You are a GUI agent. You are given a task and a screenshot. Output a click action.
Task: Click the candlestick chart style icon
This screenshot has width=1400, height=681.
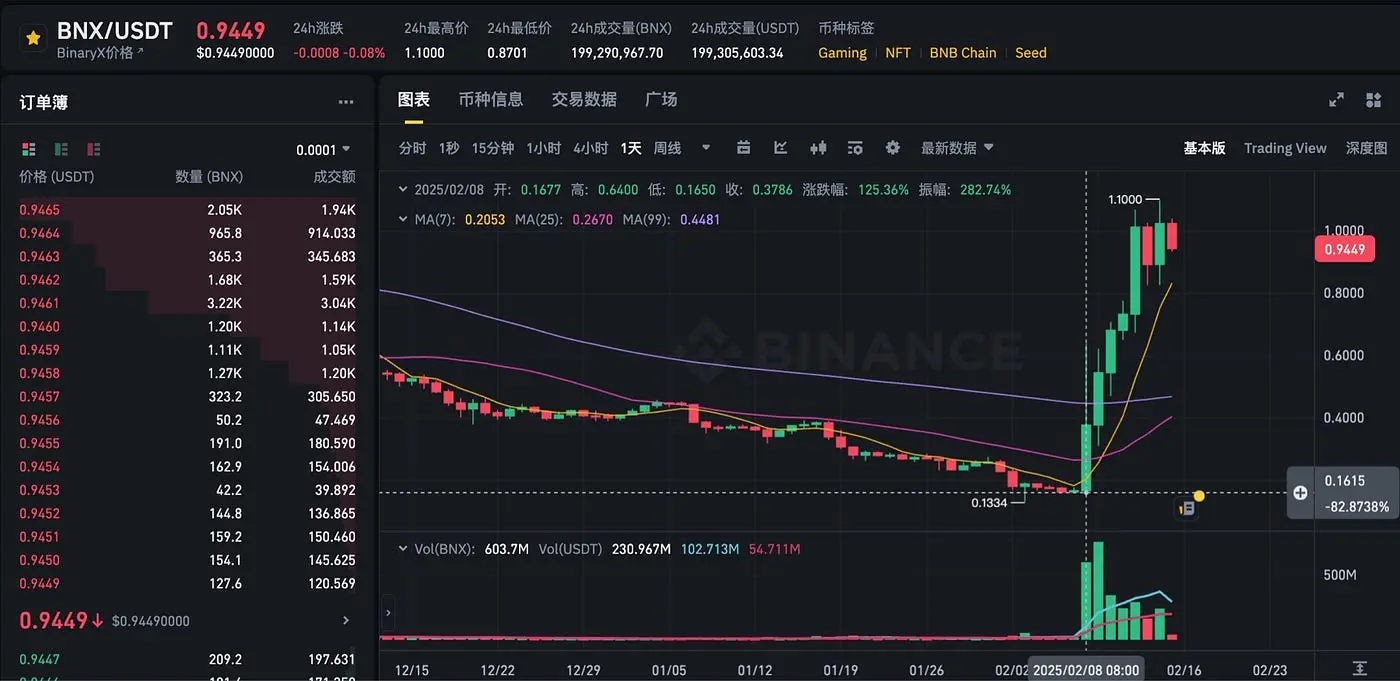point(818,148)
